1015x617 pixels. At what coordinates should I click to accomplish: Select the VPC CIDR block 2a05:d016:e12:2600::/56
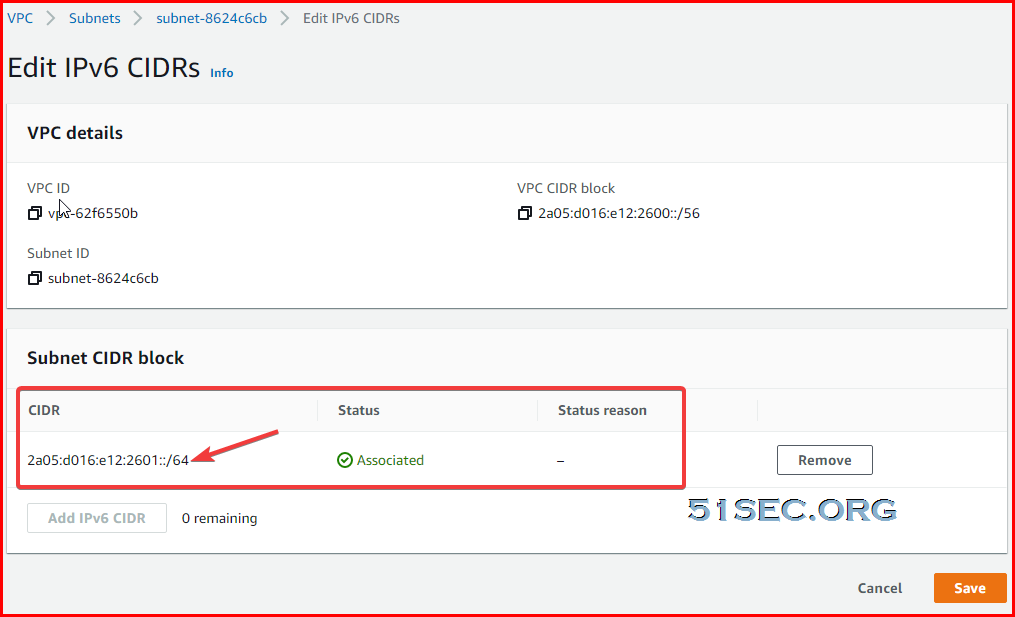(x=619, y=213)
